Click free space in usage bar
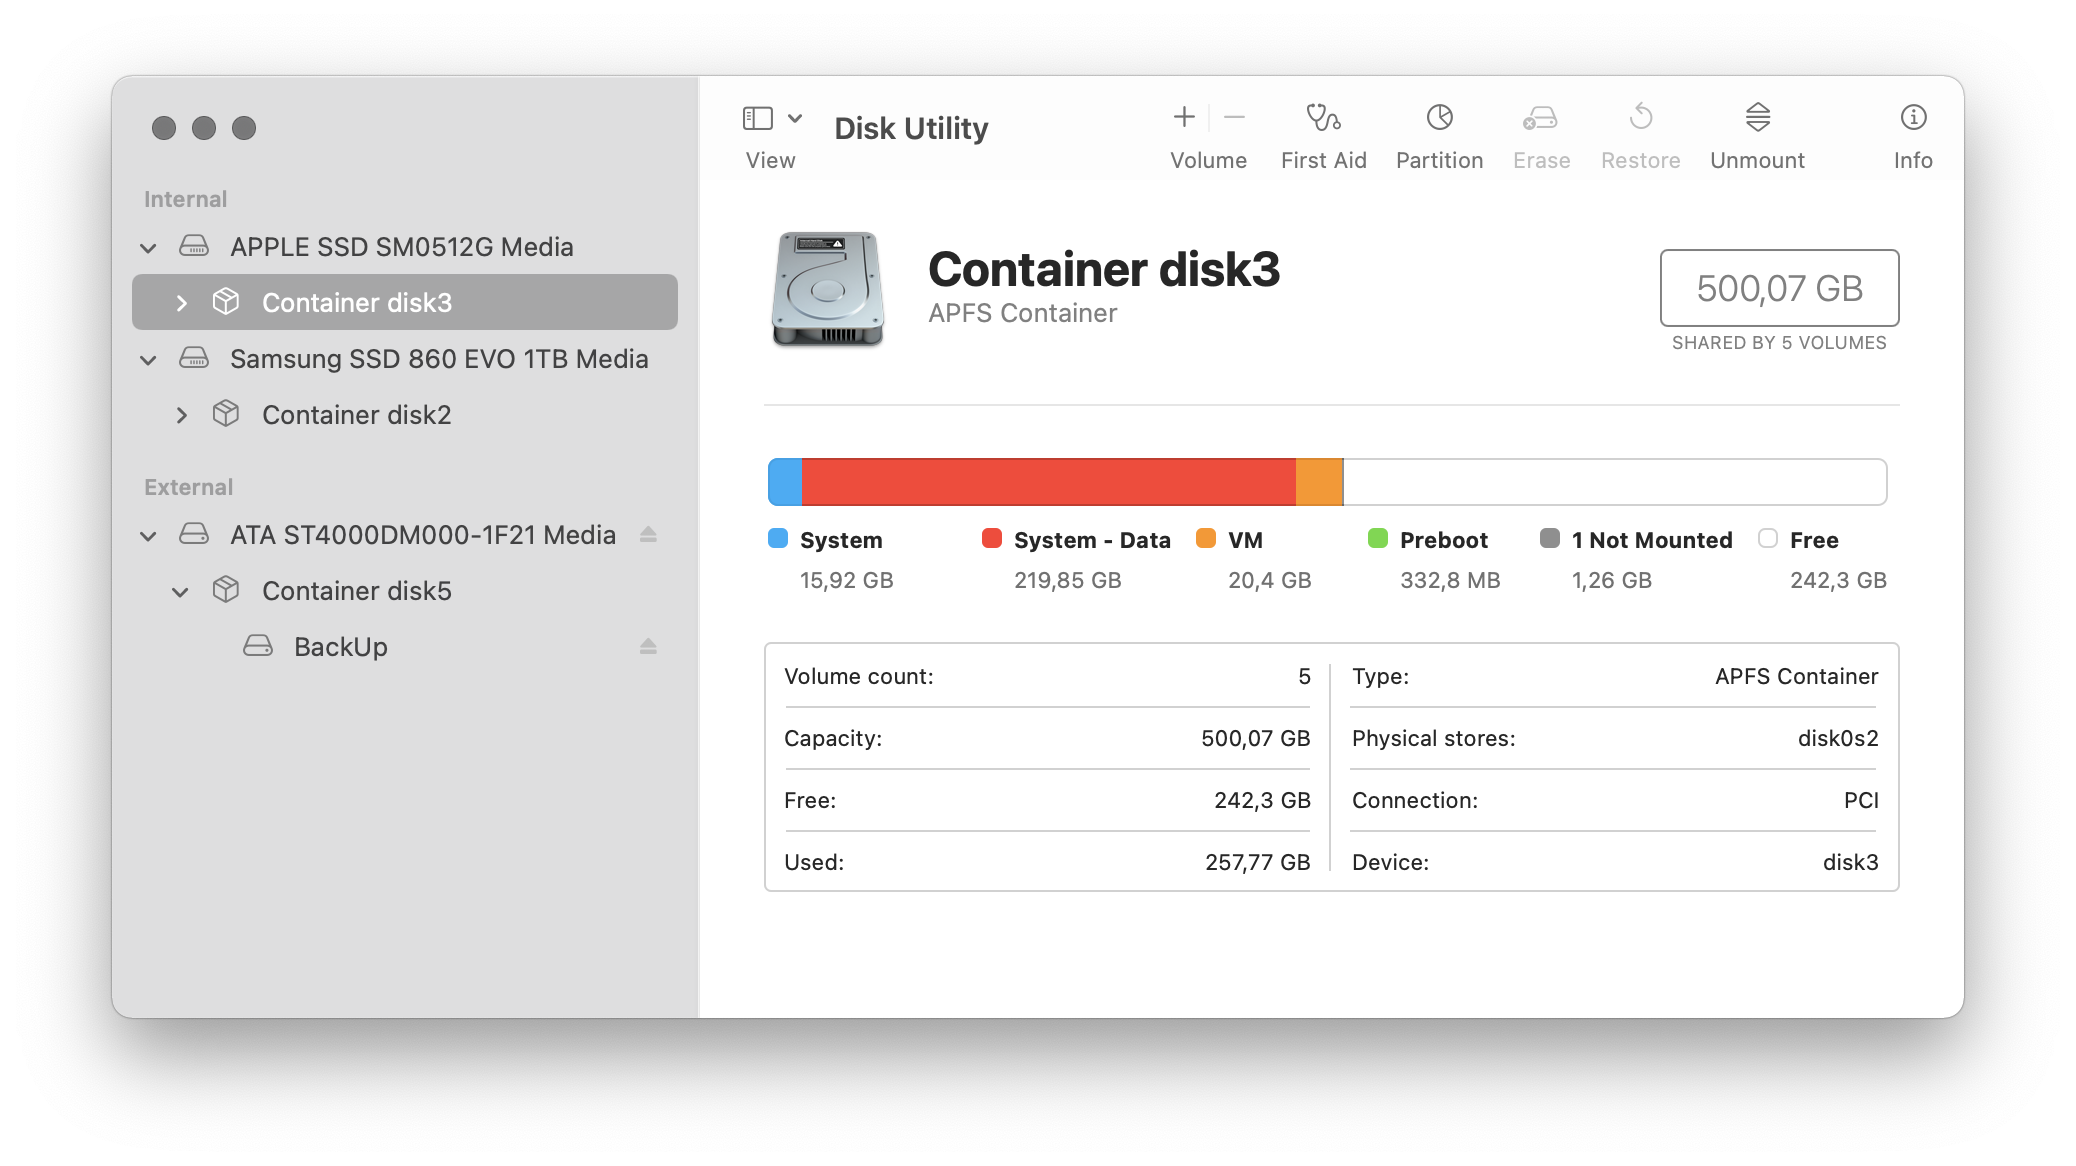Image resolution: width=2076 pixels, height=1166 pixels. pos(1612,482)
